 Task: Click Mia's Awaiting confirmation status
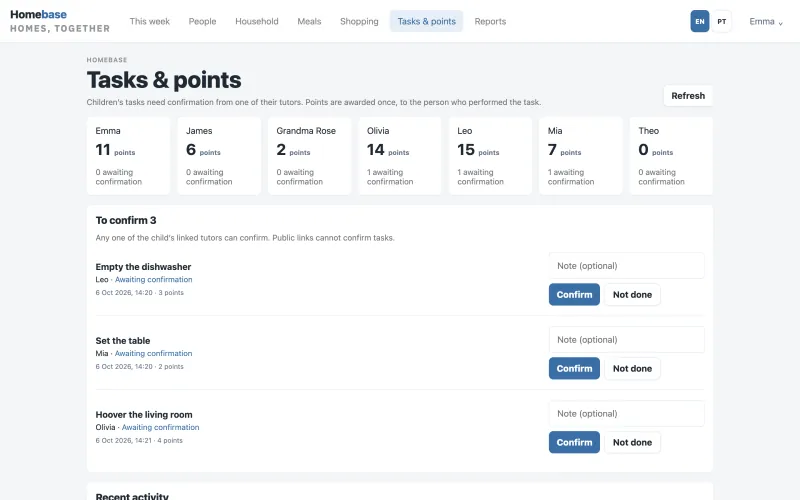pyautogui.click(x=154, y=354)
